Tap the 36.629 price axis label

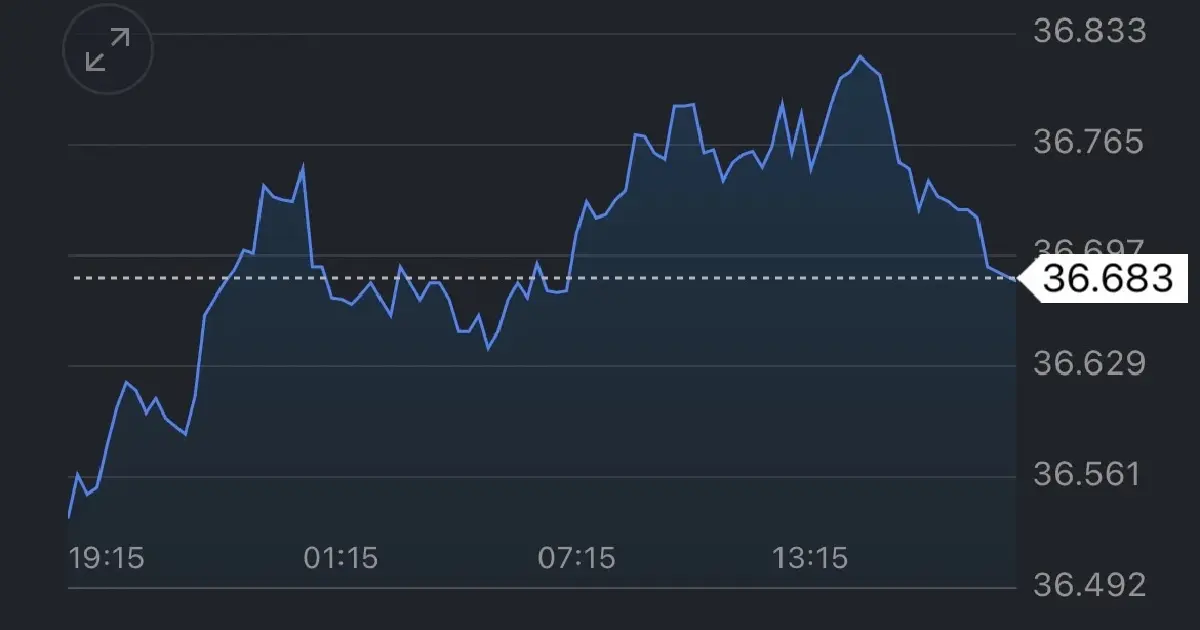pyautogui.click(x=1089, y=364)
